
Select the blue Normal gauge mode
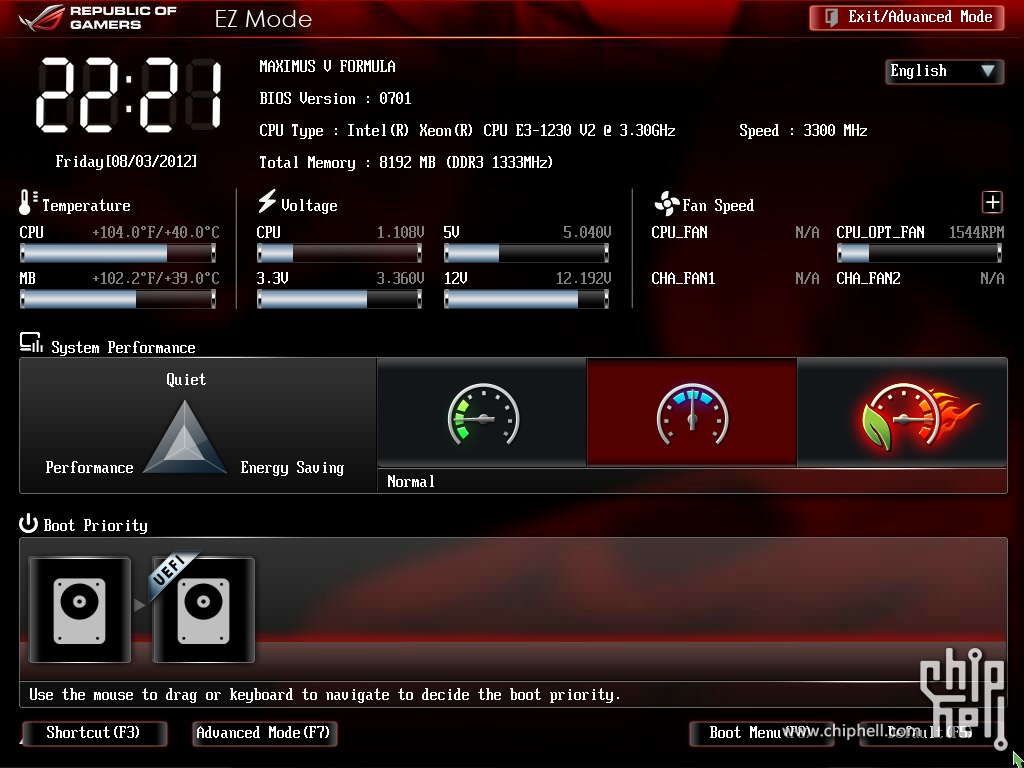[x=692, y=413]
